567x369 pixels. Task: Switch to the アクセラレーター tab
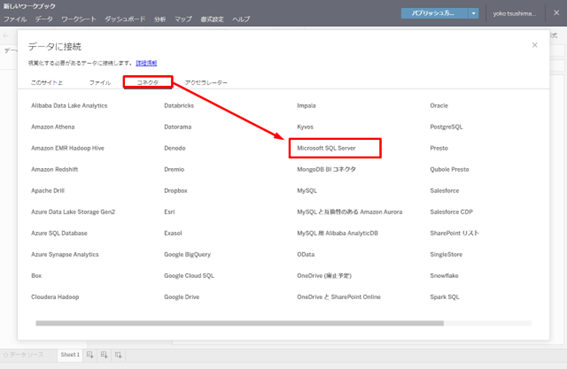(x=206, y=82)
